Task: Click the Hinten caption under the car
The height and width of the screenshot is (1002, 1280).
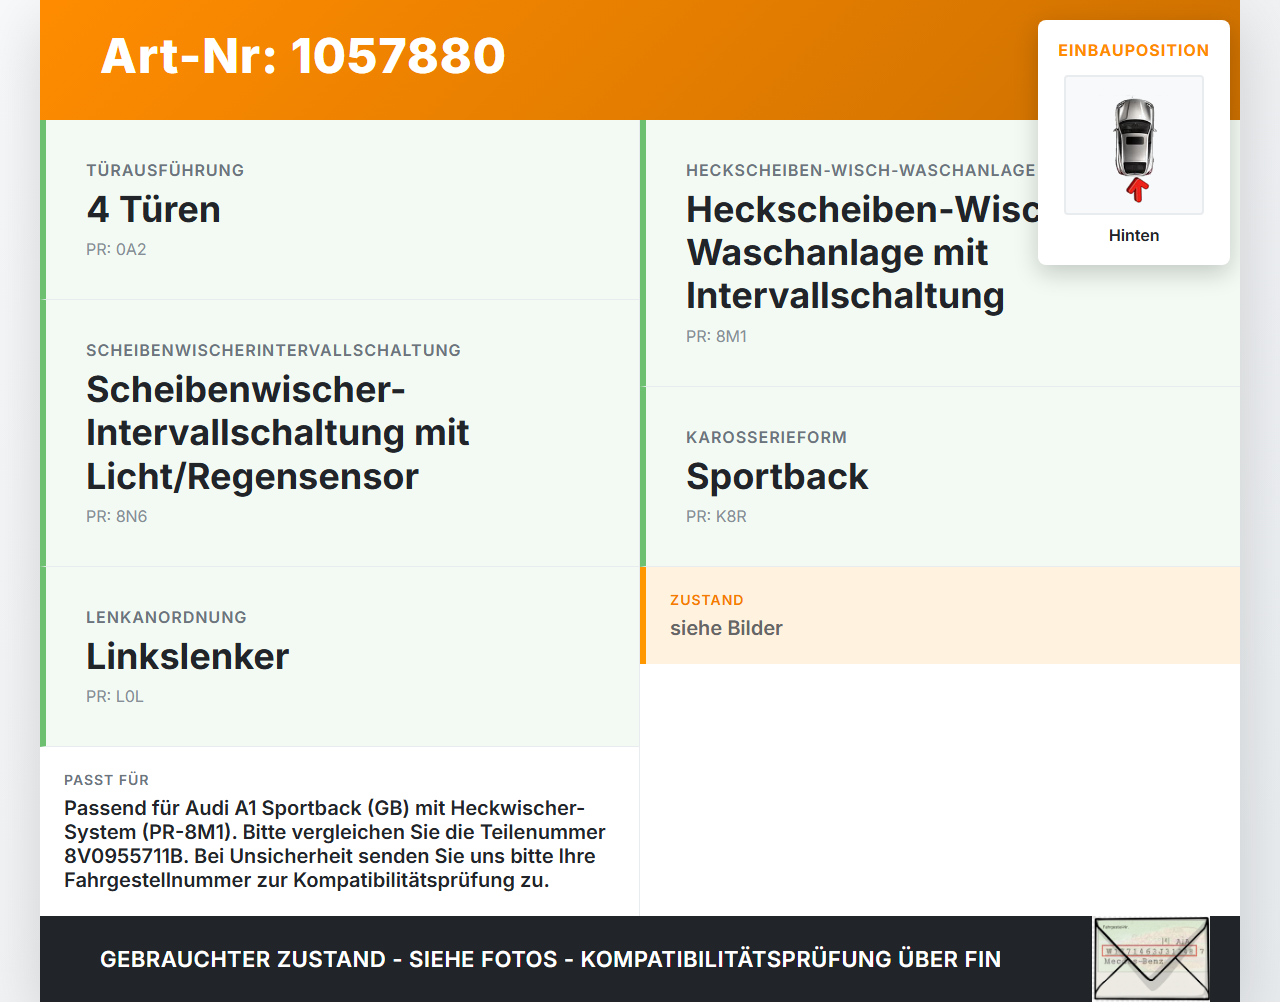Action: click(x=1134, y=235)
